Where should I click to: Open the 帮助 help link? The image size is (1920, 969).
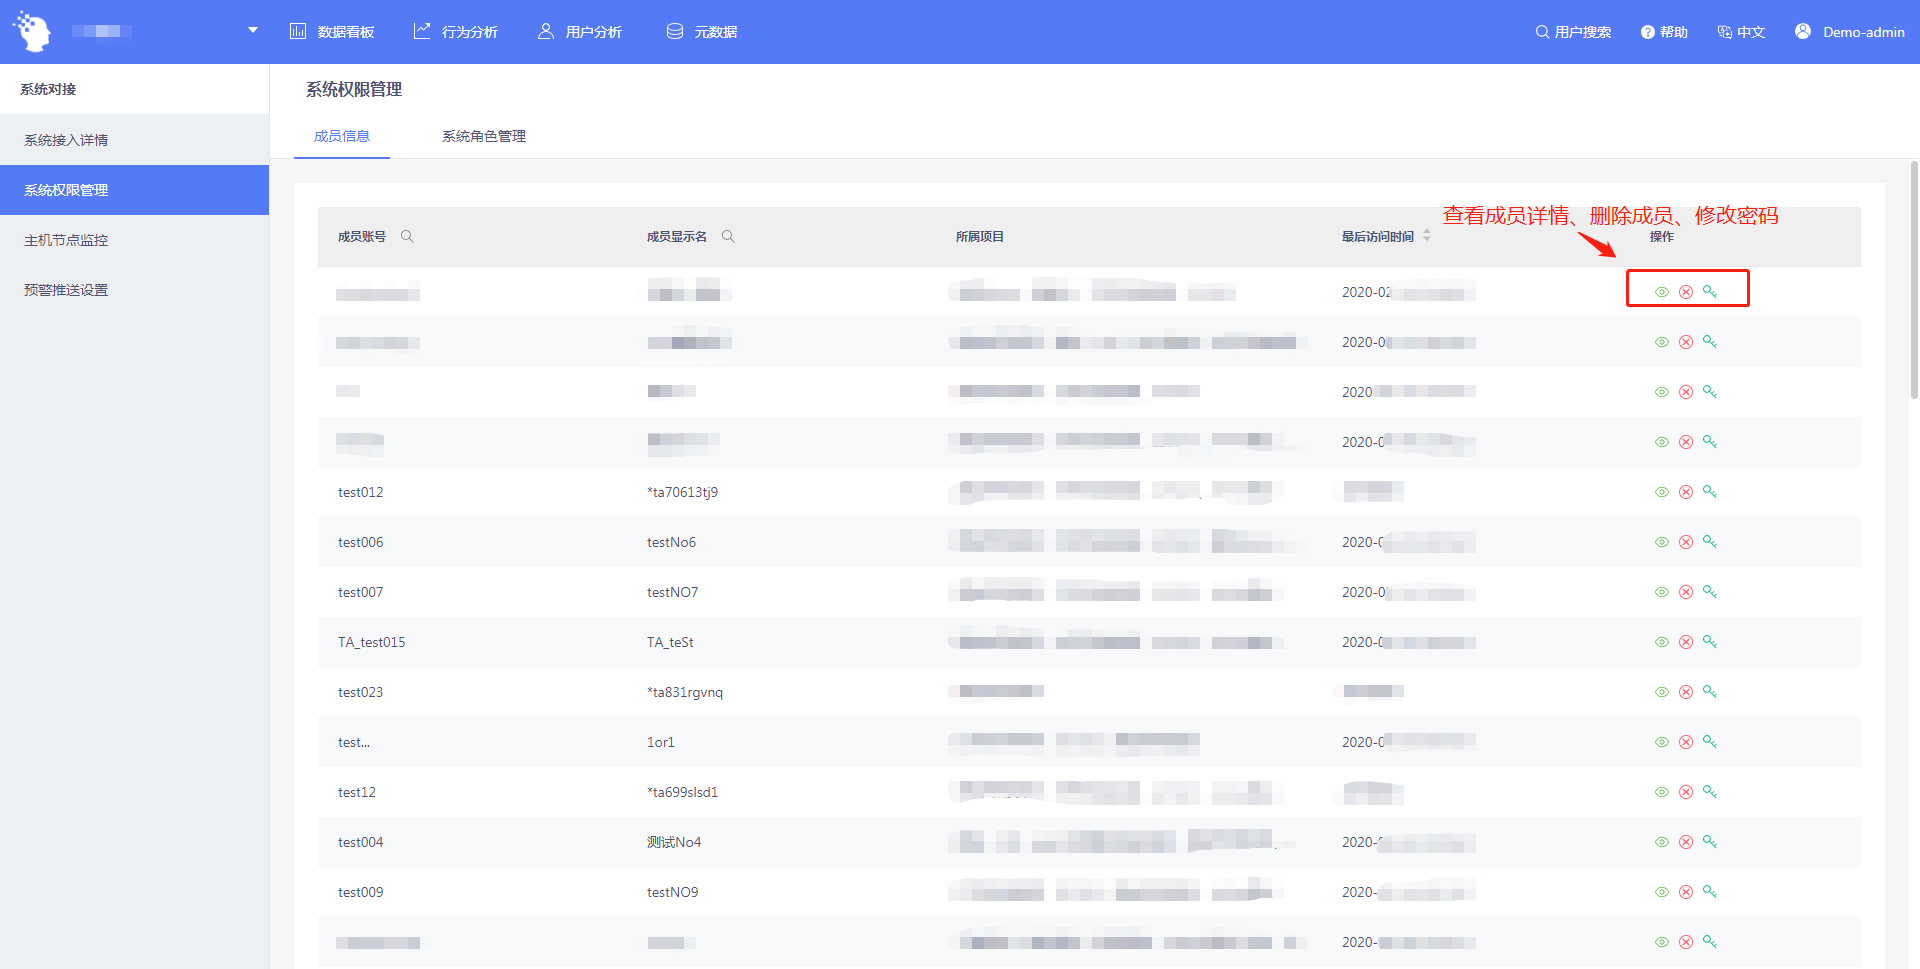(1664, 32)
